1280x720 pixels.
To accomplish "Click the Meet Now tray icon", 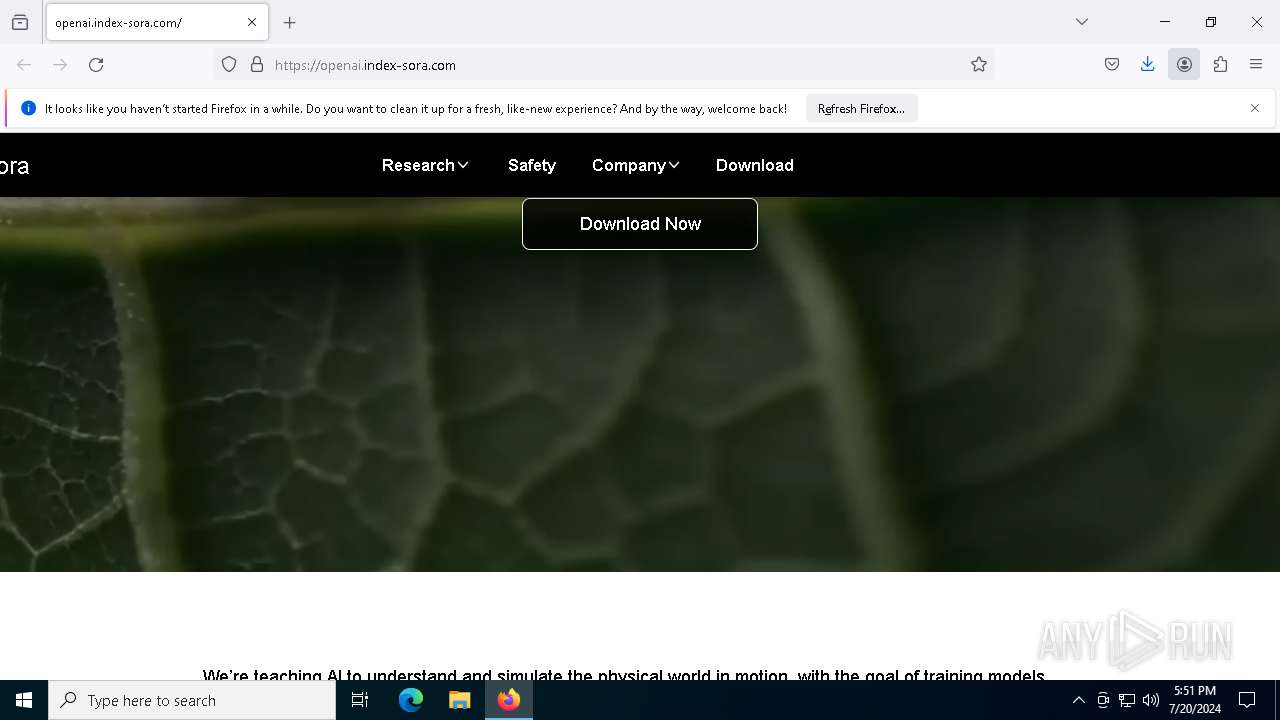I will 1103,700.
